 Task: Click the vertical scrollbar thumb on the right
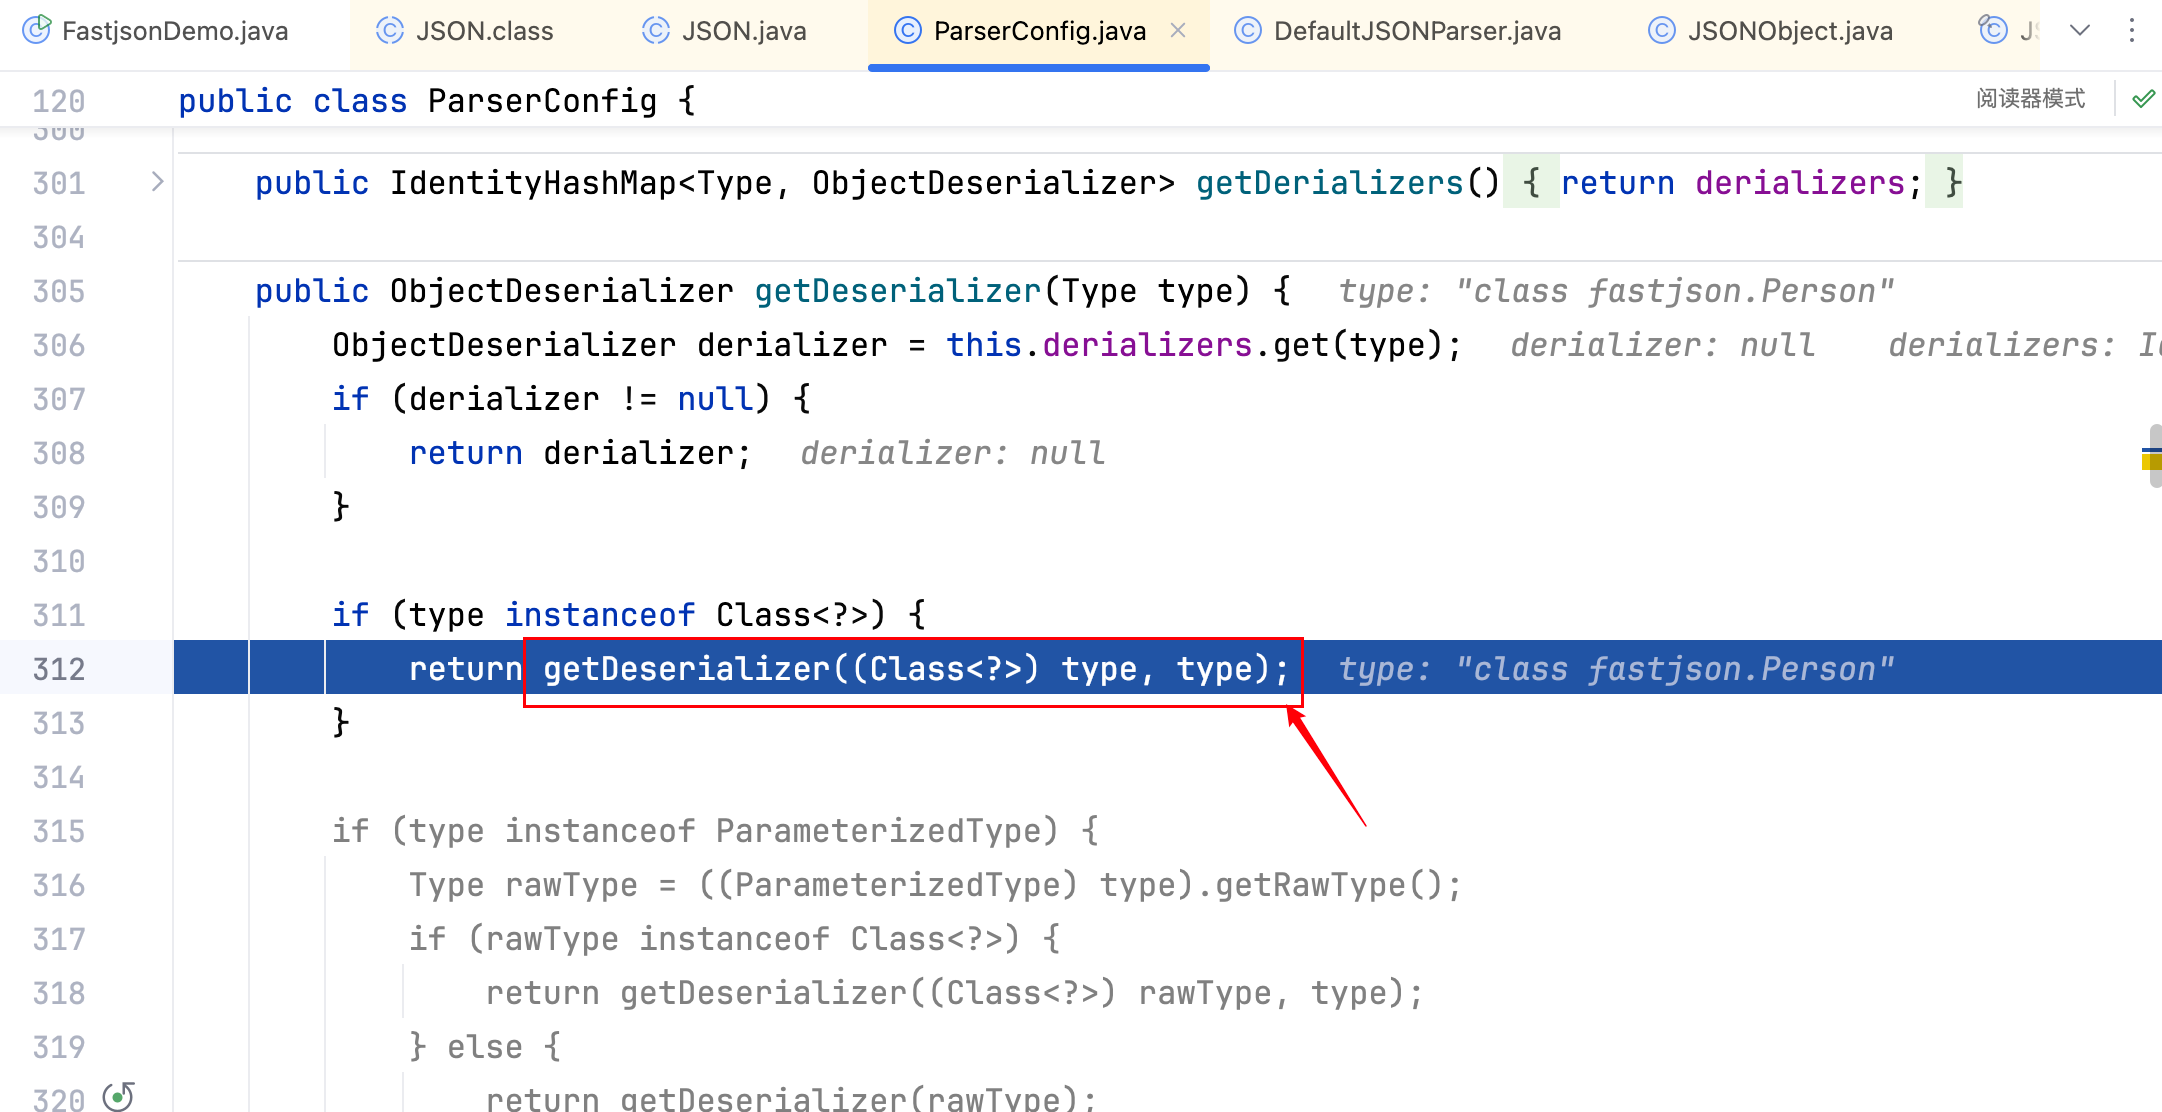pos(2155,440)
